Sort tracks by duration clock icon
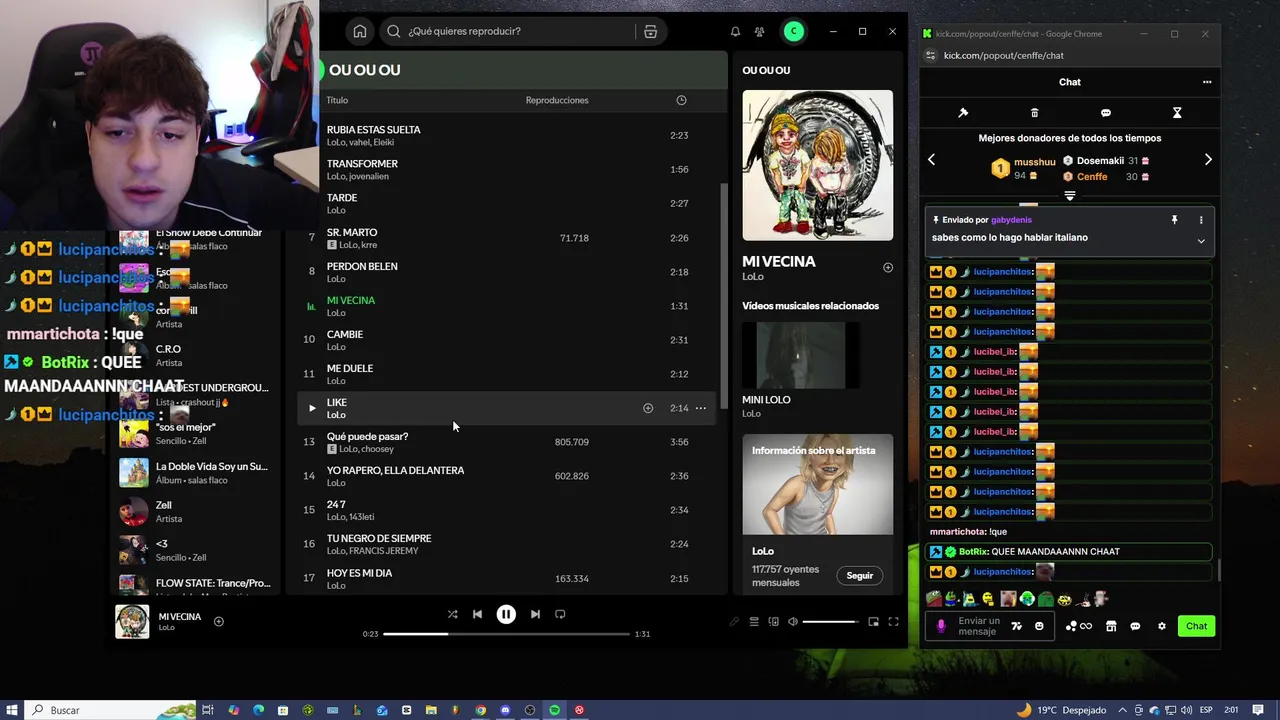The width and height of the screenshot is (1280, 720). click(681, 100)
